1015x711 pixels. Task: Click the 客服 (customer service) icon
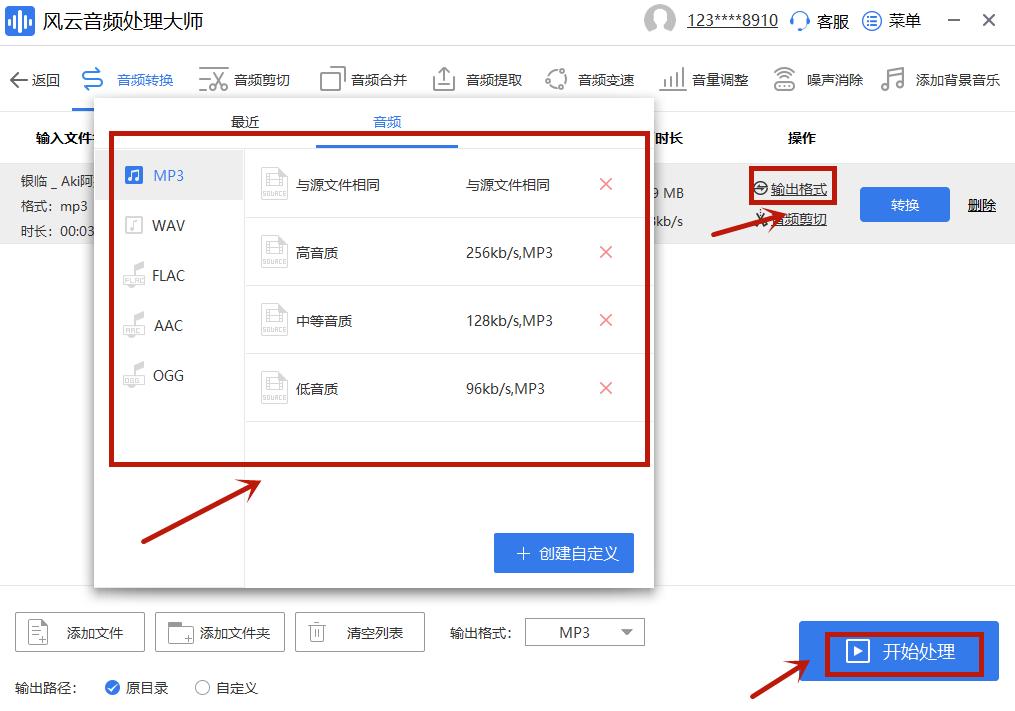pyautogui.click(x=820, y=20)
